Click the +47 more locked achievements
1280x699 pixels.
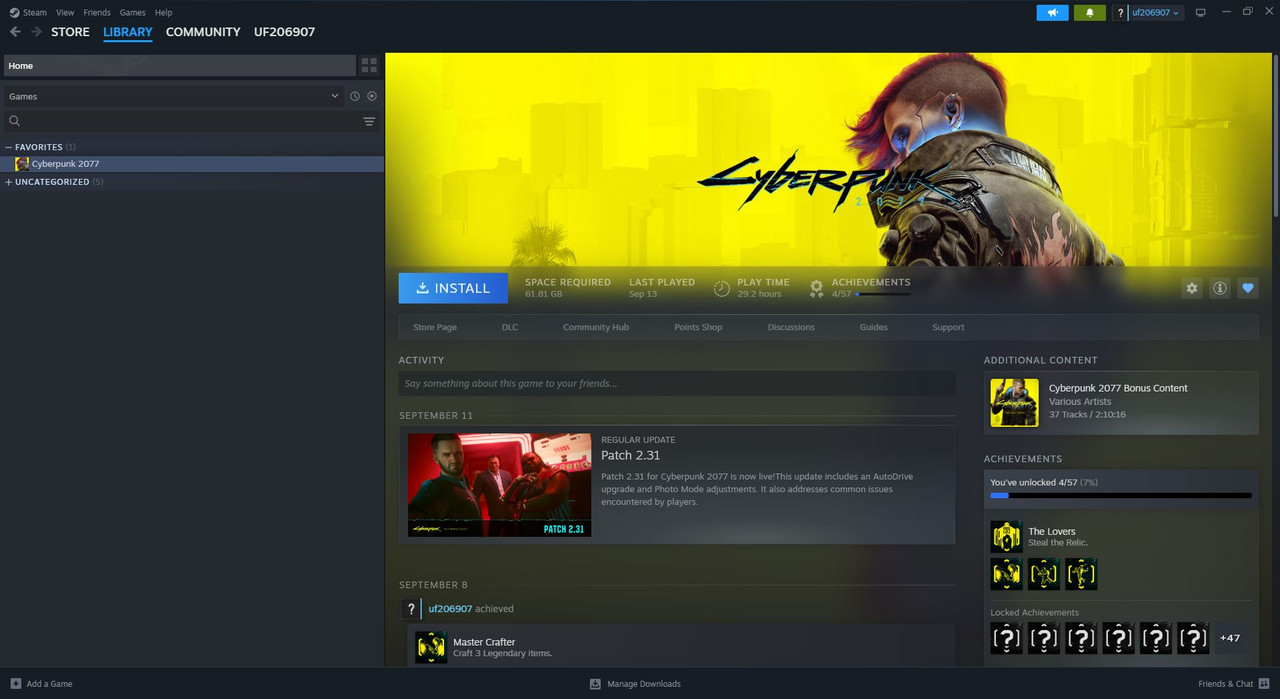1230,638
